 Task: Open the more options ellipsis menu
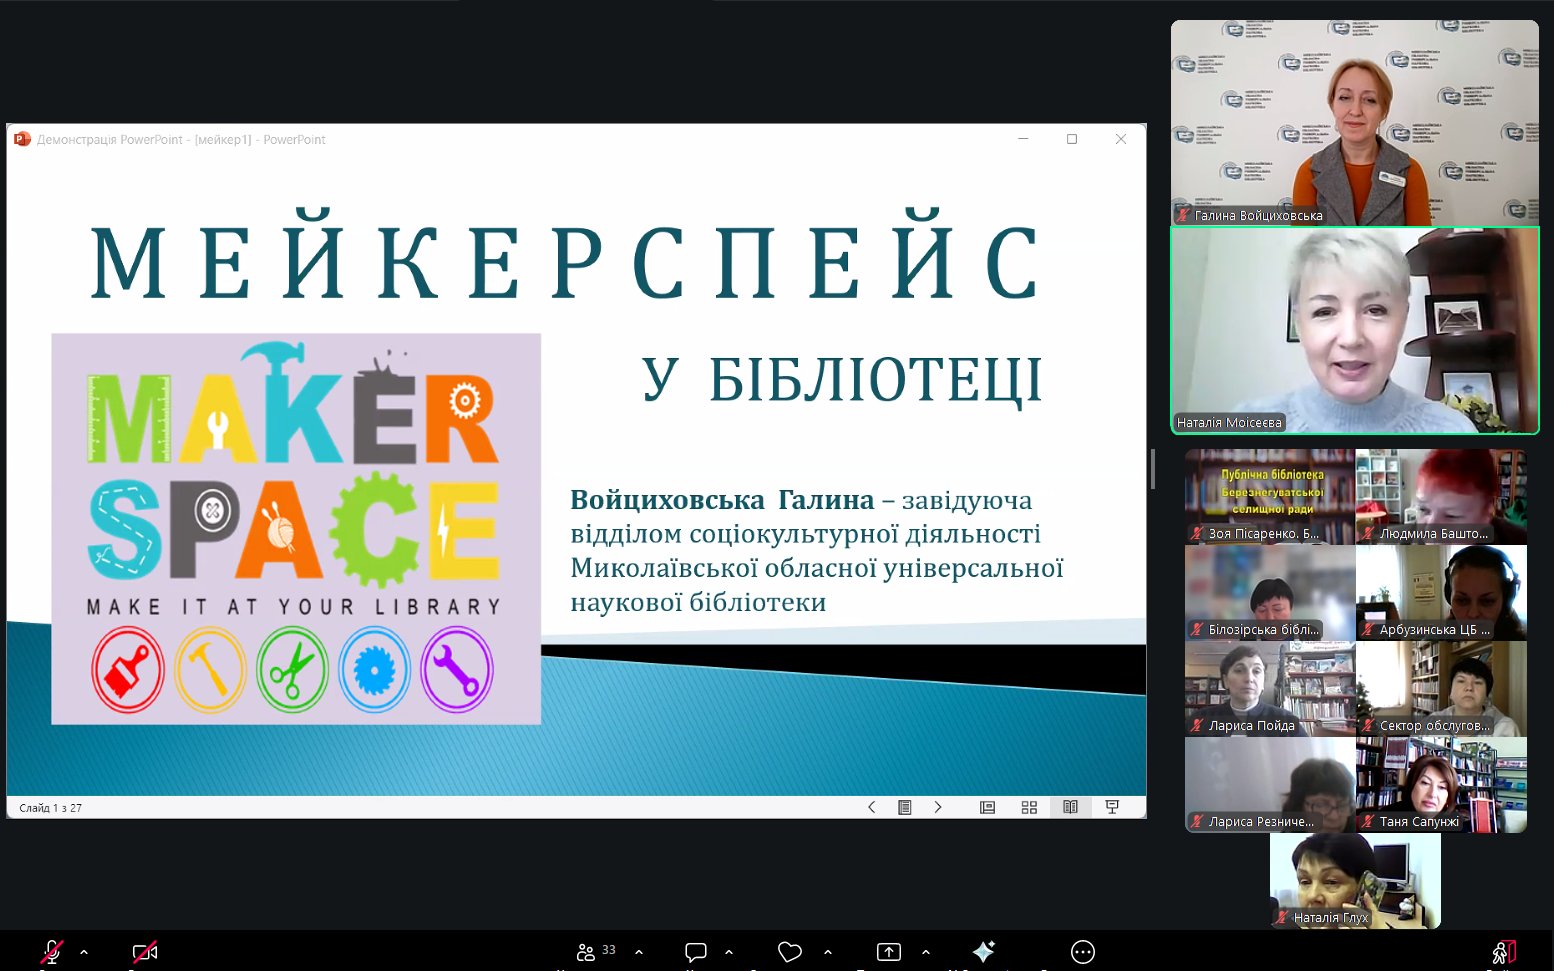(x=1083, y=952)
